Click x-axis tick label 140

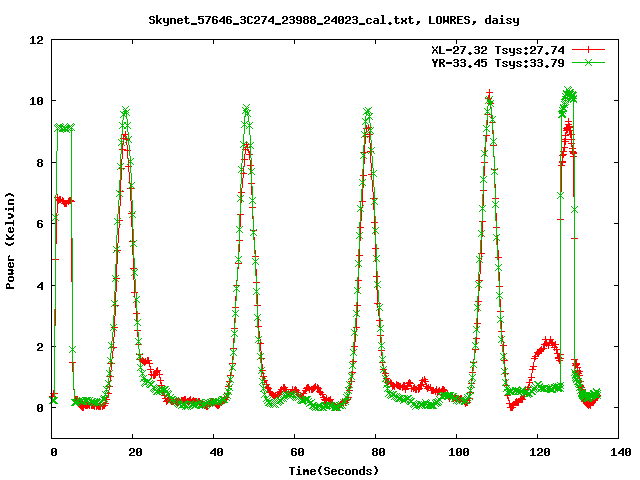620,452
